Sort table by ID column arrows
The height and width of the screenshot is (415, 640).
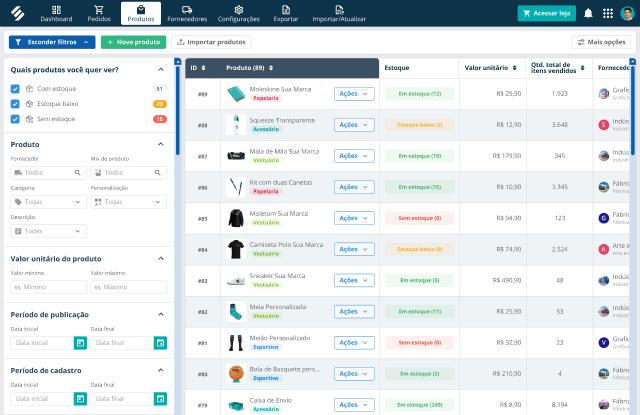(203, 68)
